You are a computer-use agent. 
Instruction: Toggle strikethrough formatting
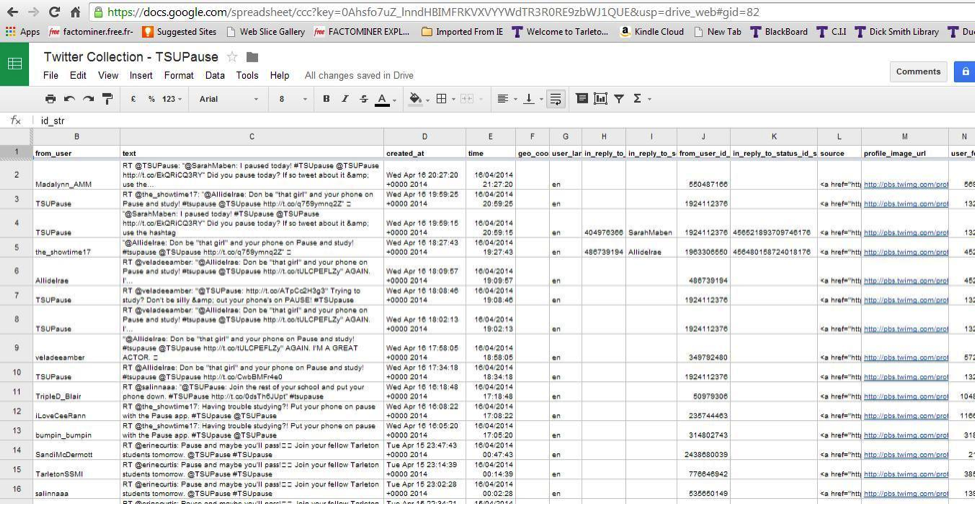(x=364, y=99)
